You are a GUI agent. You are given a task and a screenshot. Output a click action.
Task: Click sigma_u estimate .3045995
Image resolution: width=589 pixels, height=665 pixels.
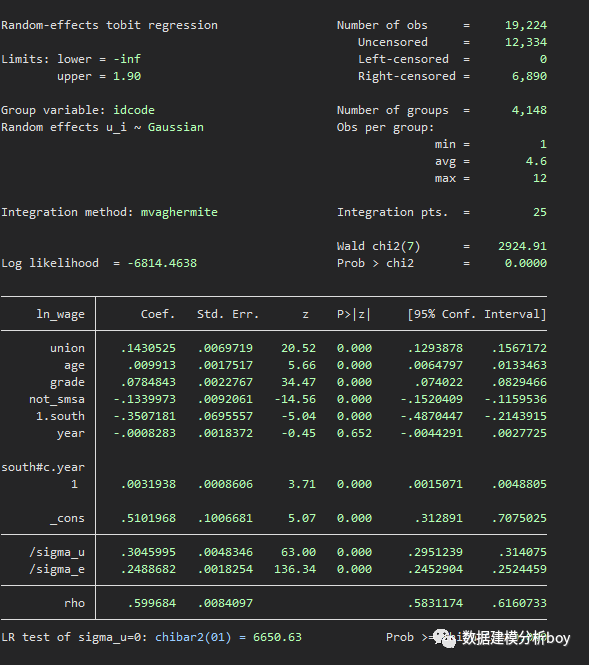click(x=148, y=552)
